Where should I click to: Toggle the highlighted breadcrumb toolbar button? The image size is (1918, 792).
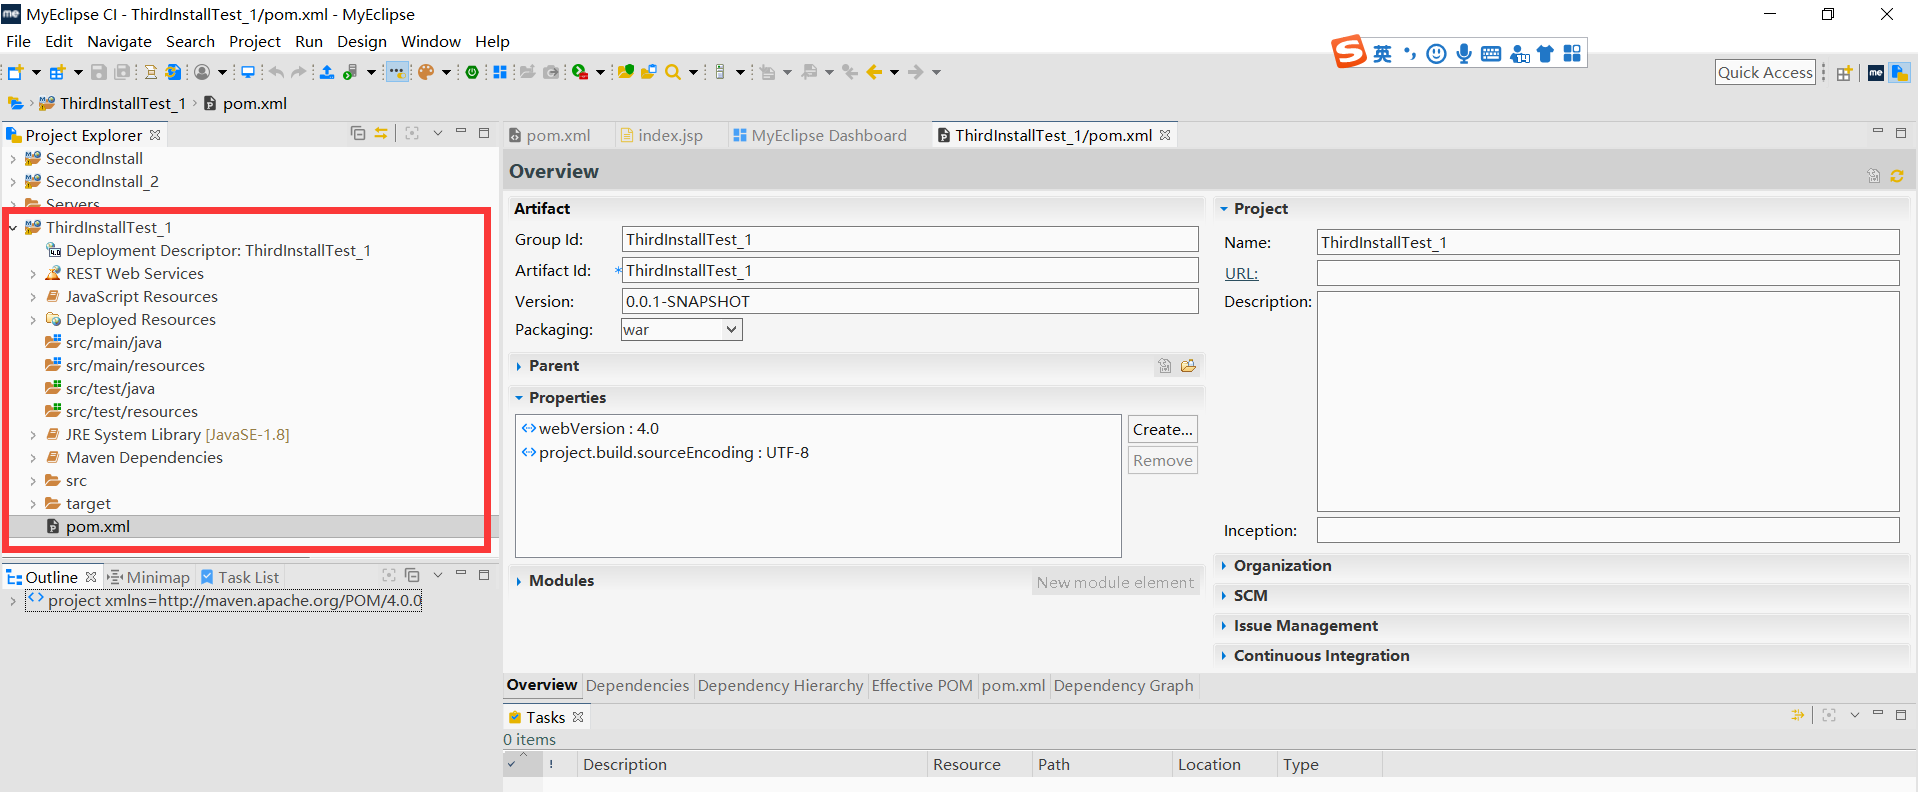coord(397,72)
